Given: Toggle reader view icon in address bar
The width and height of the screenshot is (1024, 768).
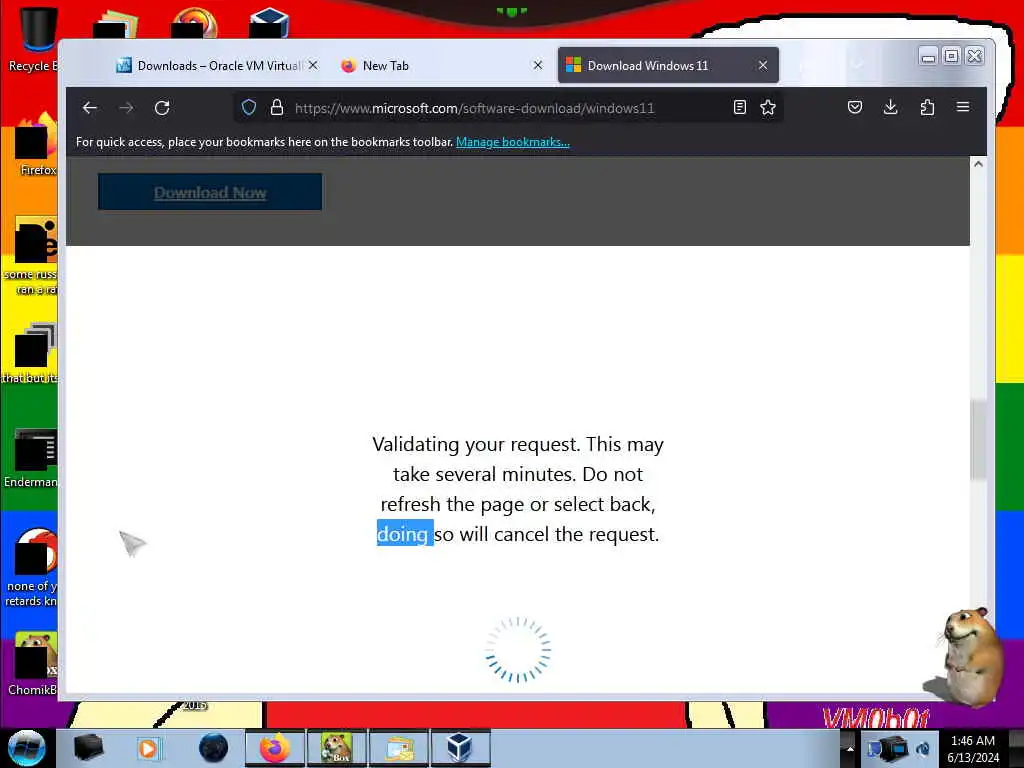Looking at the screenshot, I should [x=739, y=108].
